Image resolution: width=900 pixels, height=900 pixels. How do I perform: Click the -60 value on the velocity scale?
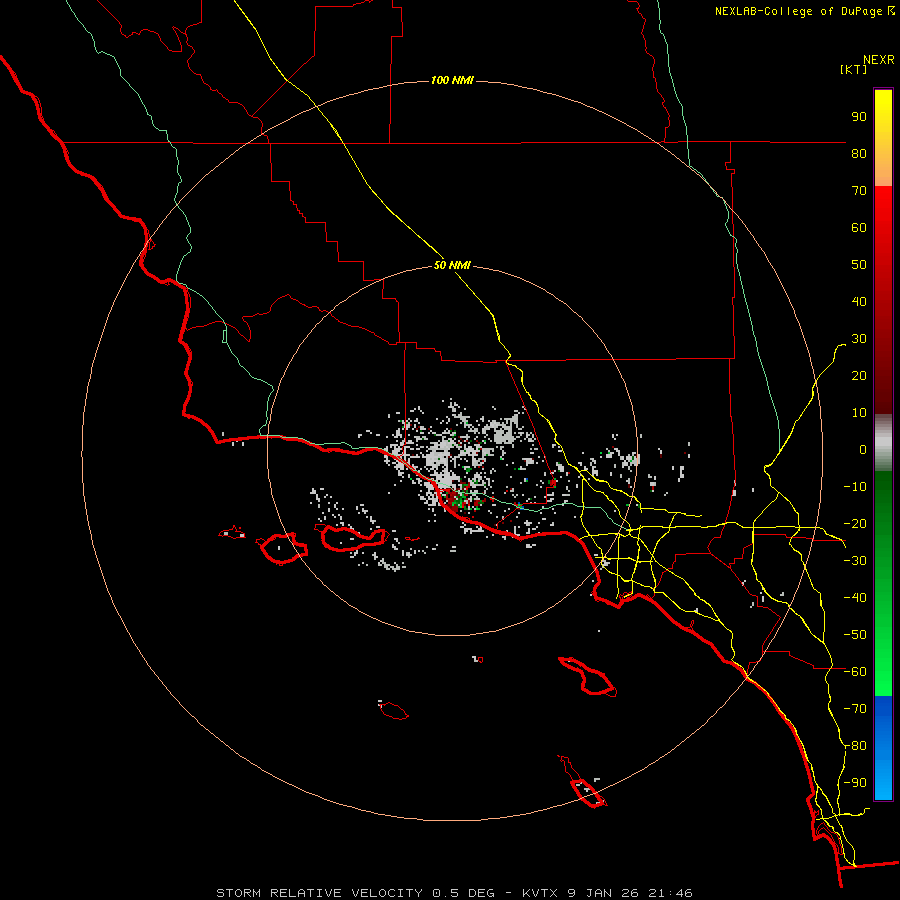[855, 672]
